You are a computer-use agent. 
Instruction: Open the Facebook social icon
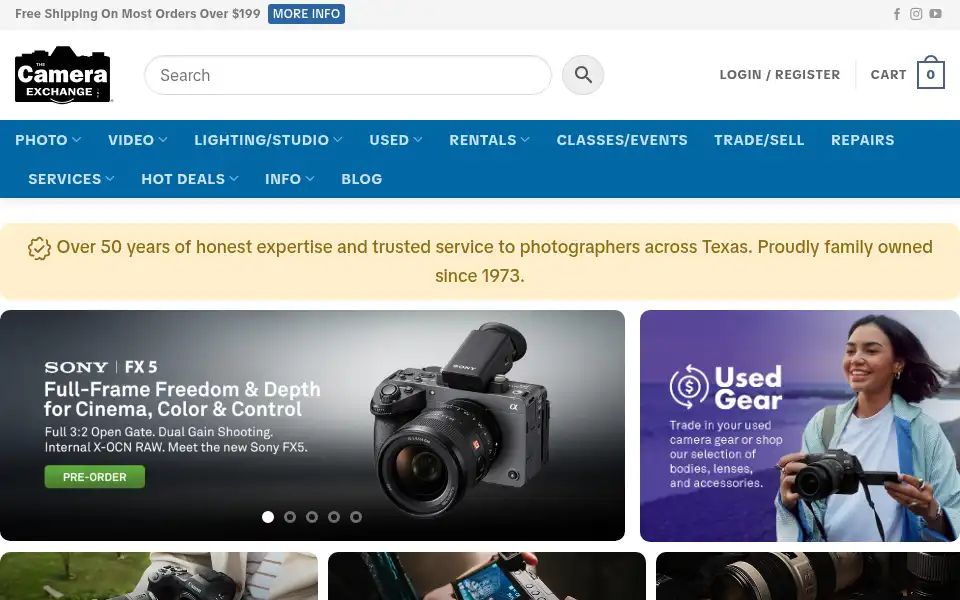(896, 14)
